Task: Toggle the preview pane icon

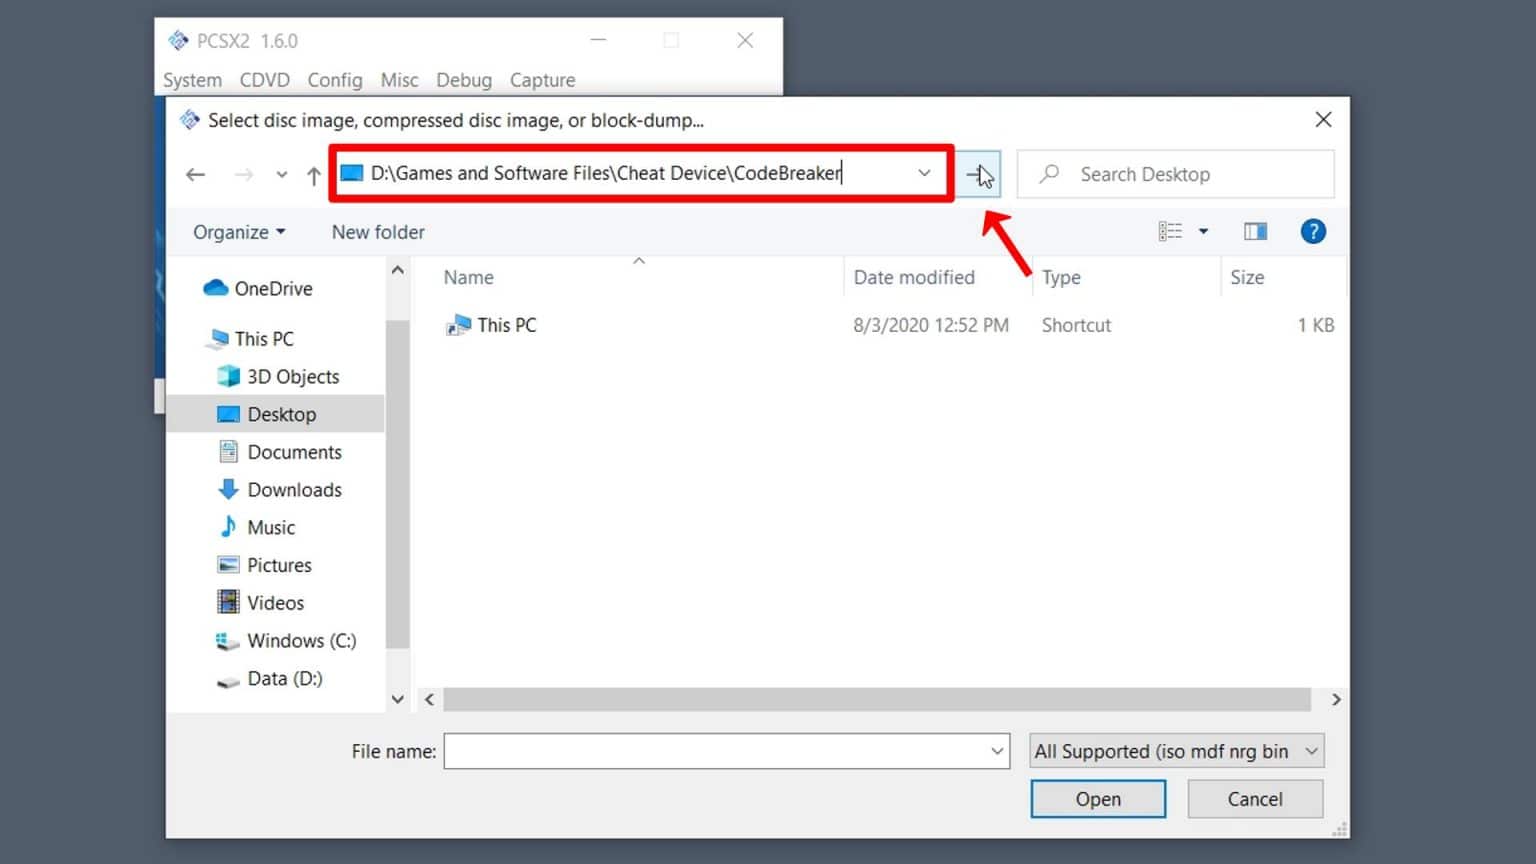Action: (x=1255, y=232)
